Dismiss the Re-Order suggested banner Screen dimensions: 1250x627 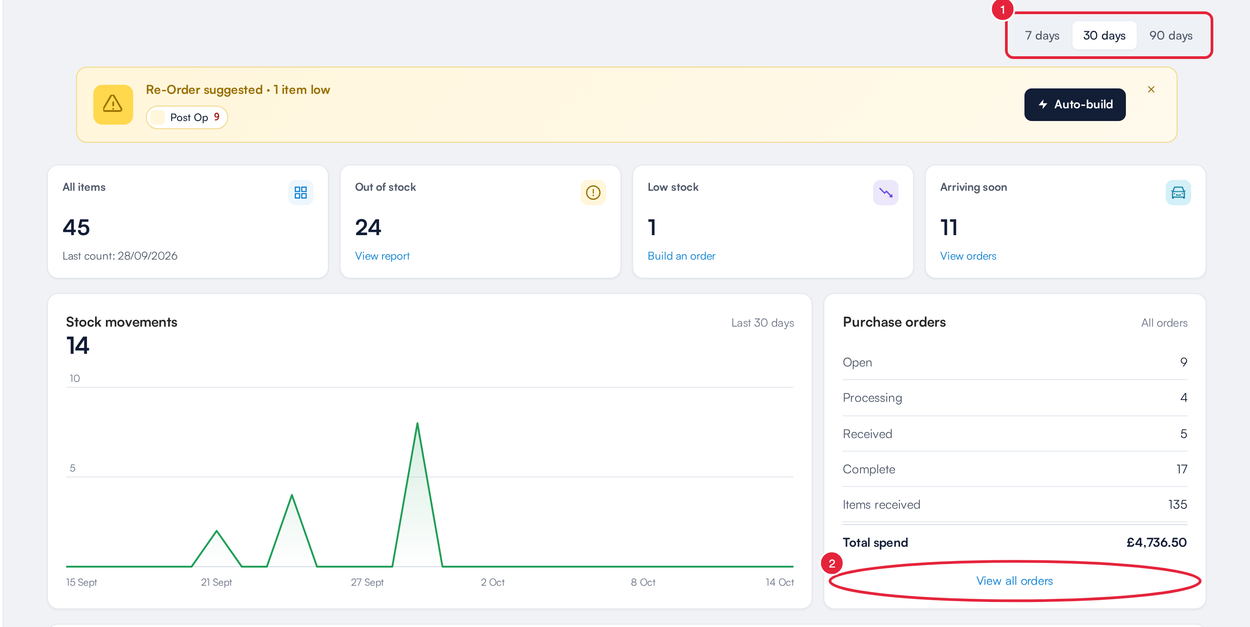[x=1151, y=90]
